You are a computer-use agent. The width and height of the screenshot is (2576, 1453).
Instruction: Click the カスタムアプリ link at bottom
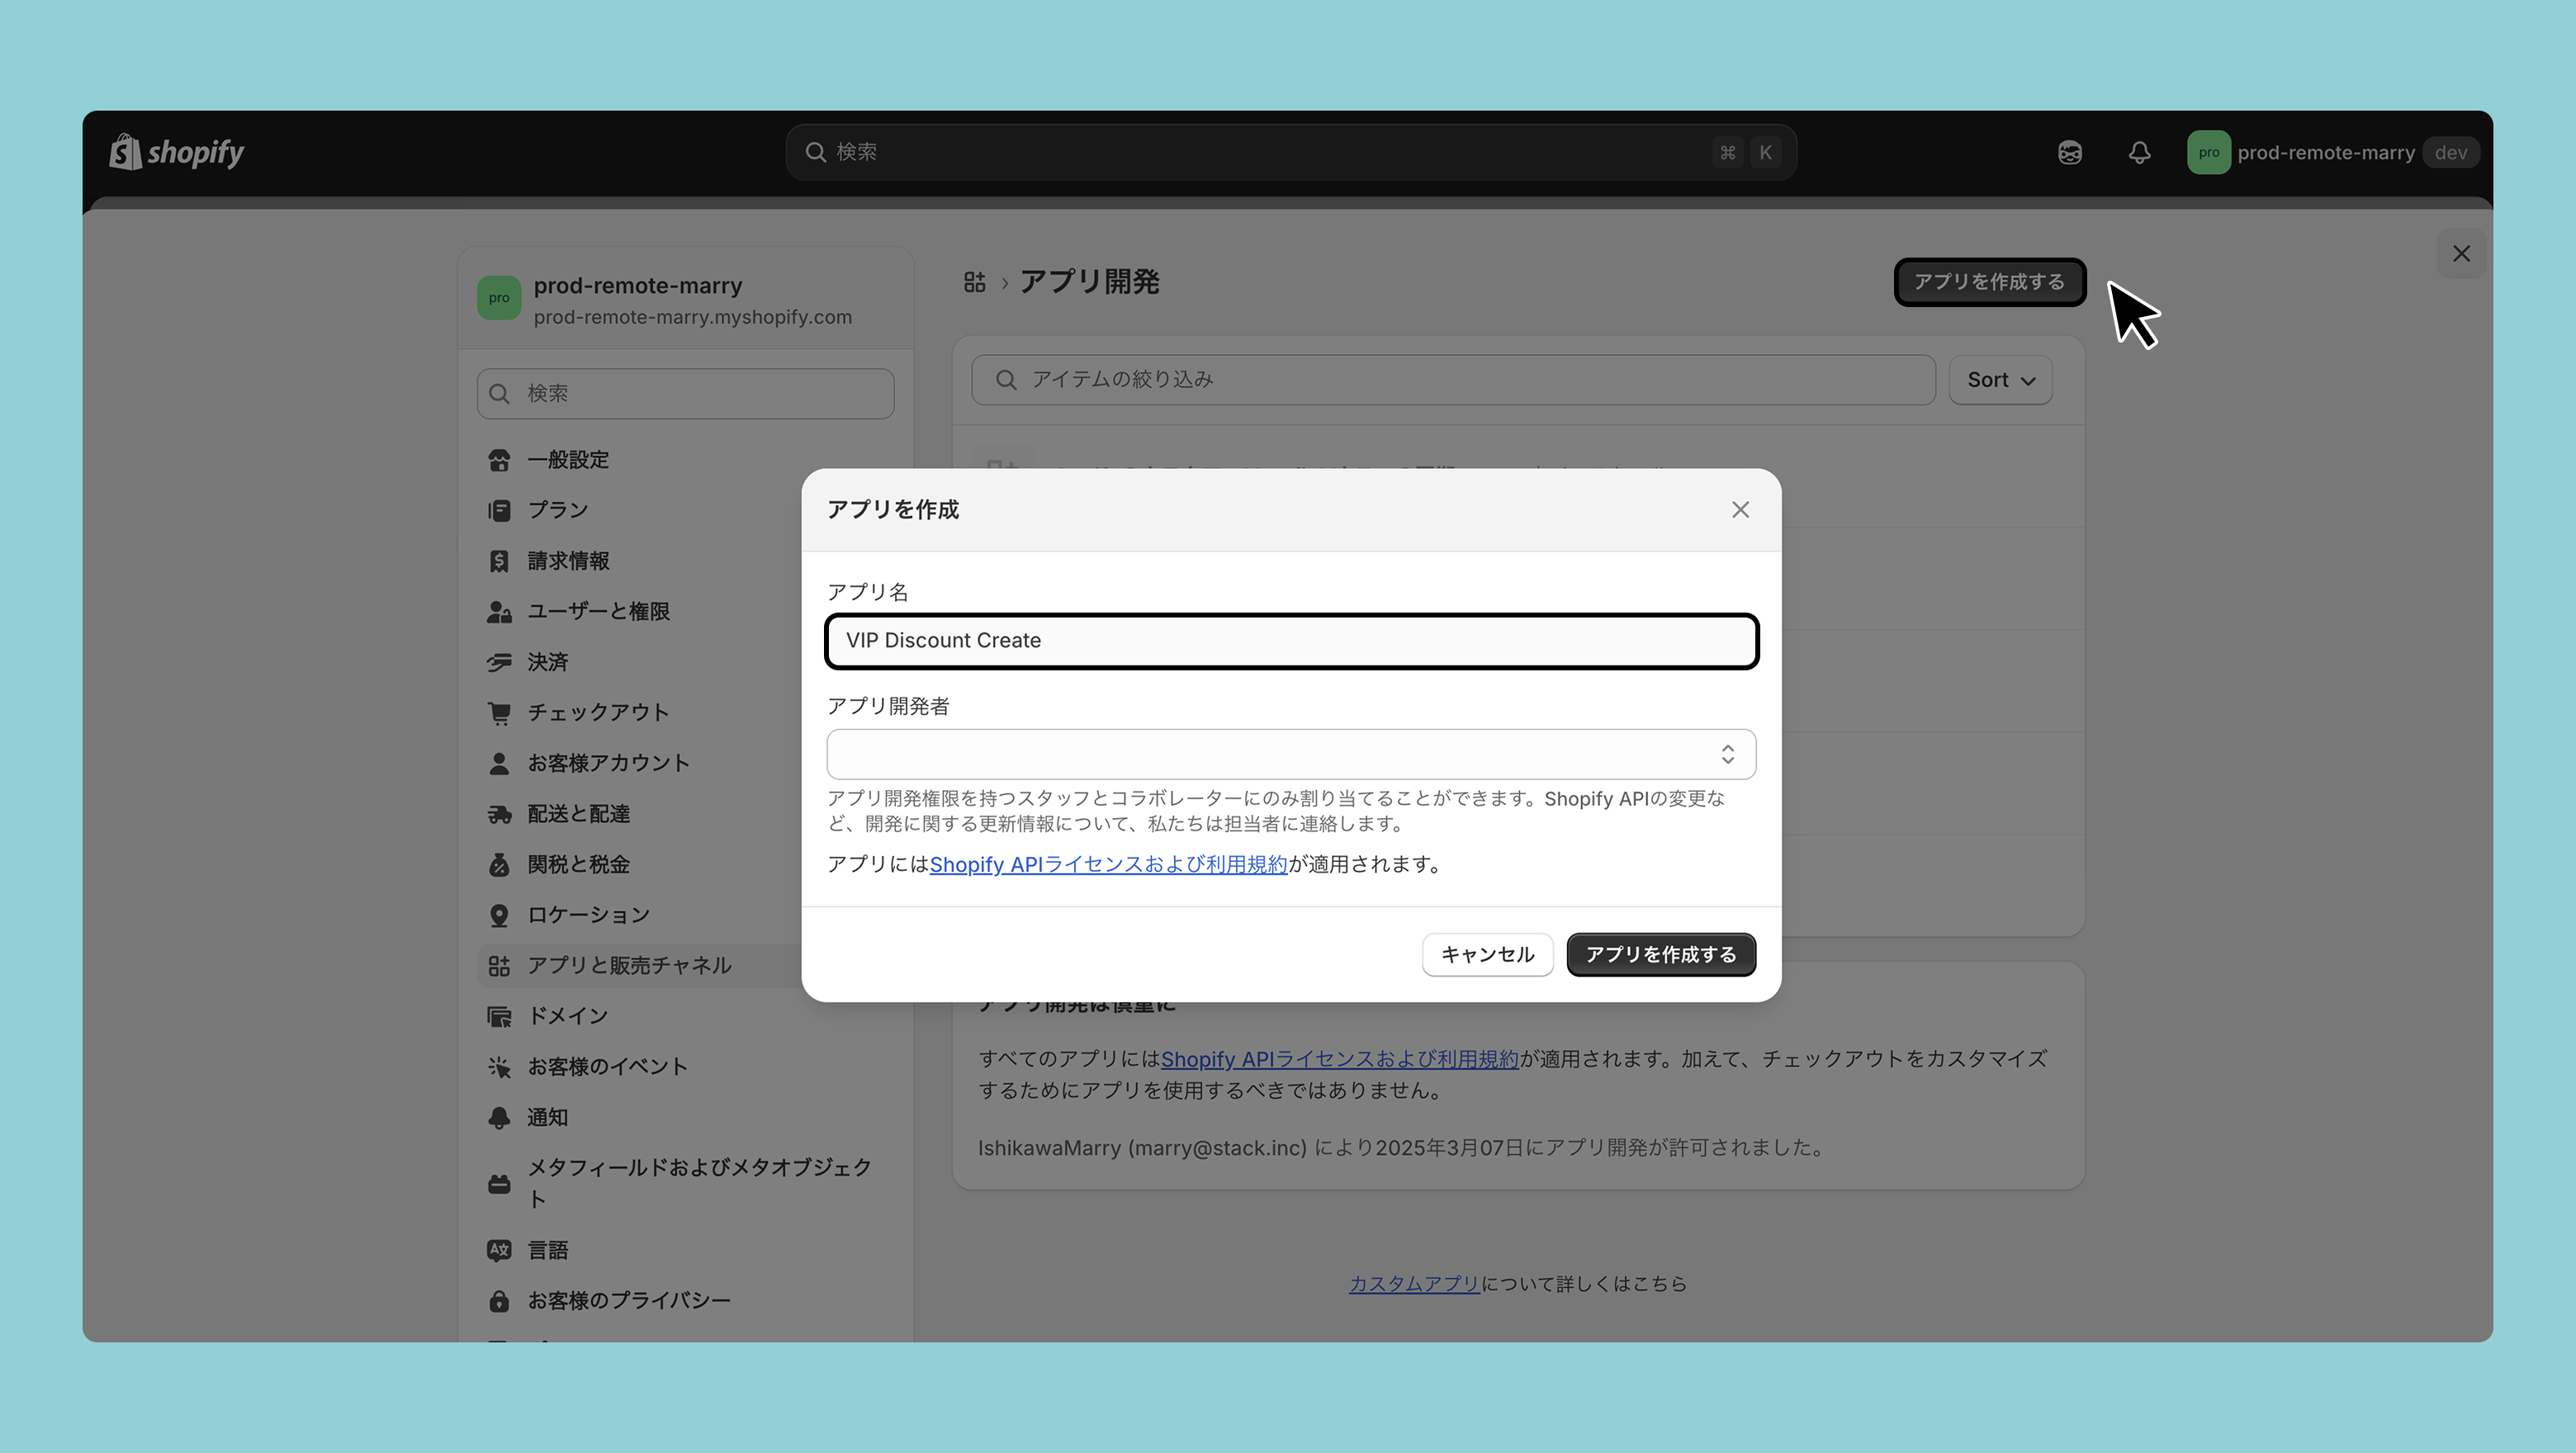tap(1413, 1283)
